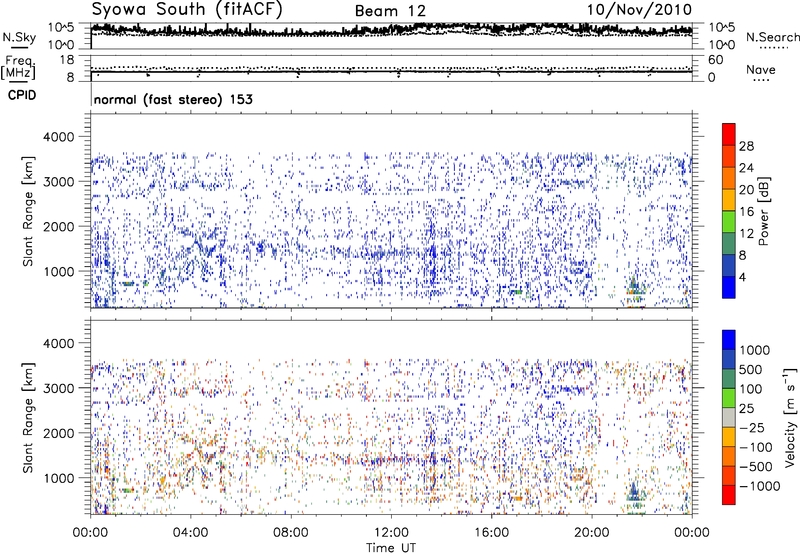Select the red top segment of the power color bar

[729, 134]
